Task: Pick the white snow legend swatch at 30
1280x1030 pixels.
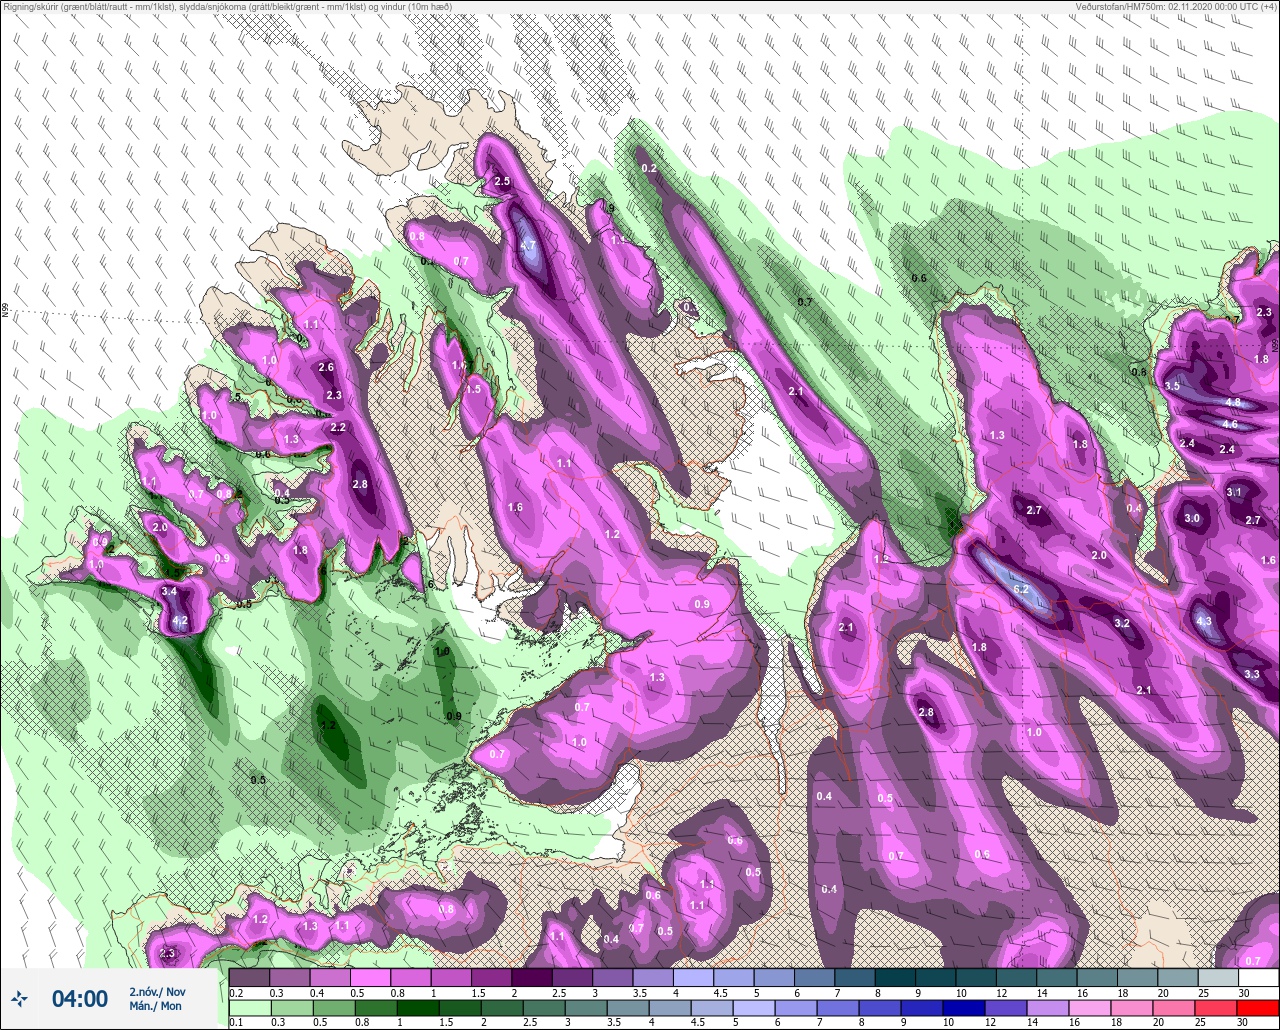Action: pos(1258,977)
